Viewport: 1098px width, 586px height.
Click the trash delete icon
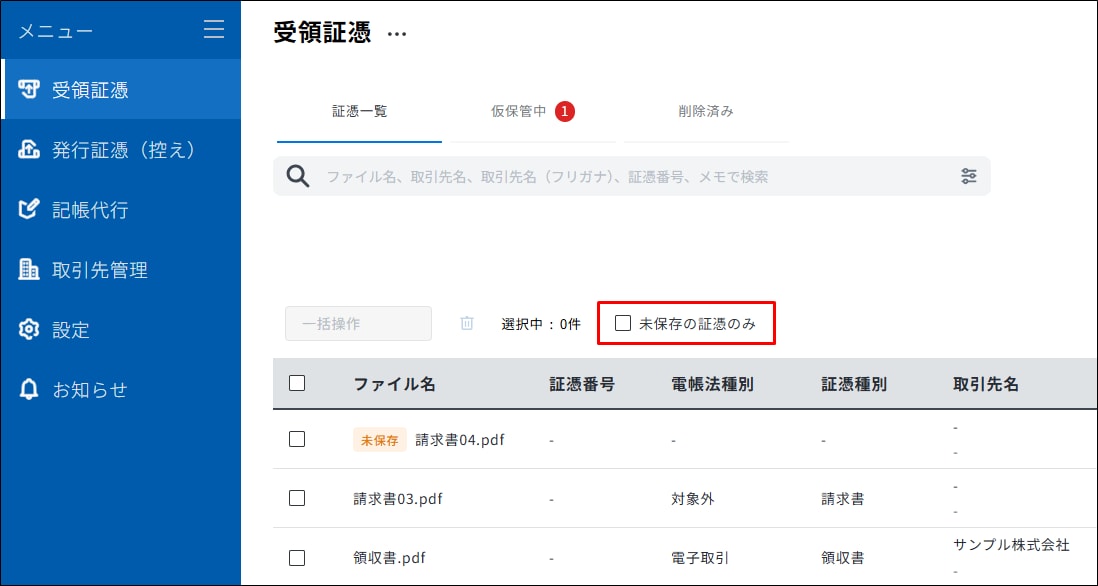(467, 323)
